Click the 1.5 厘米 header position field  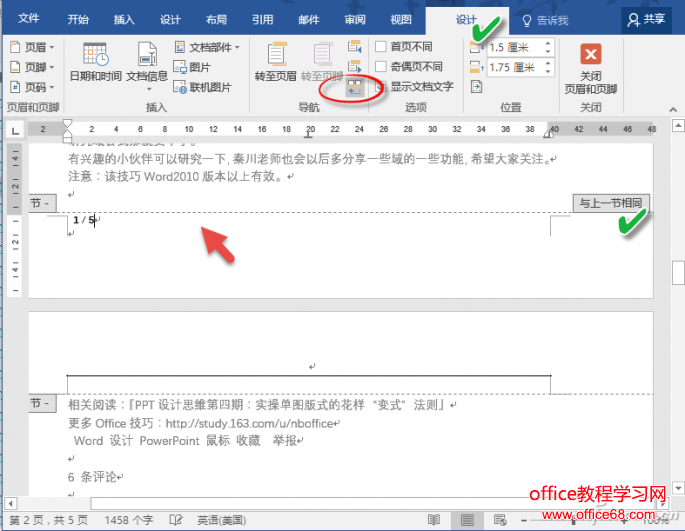pos(514,47)
